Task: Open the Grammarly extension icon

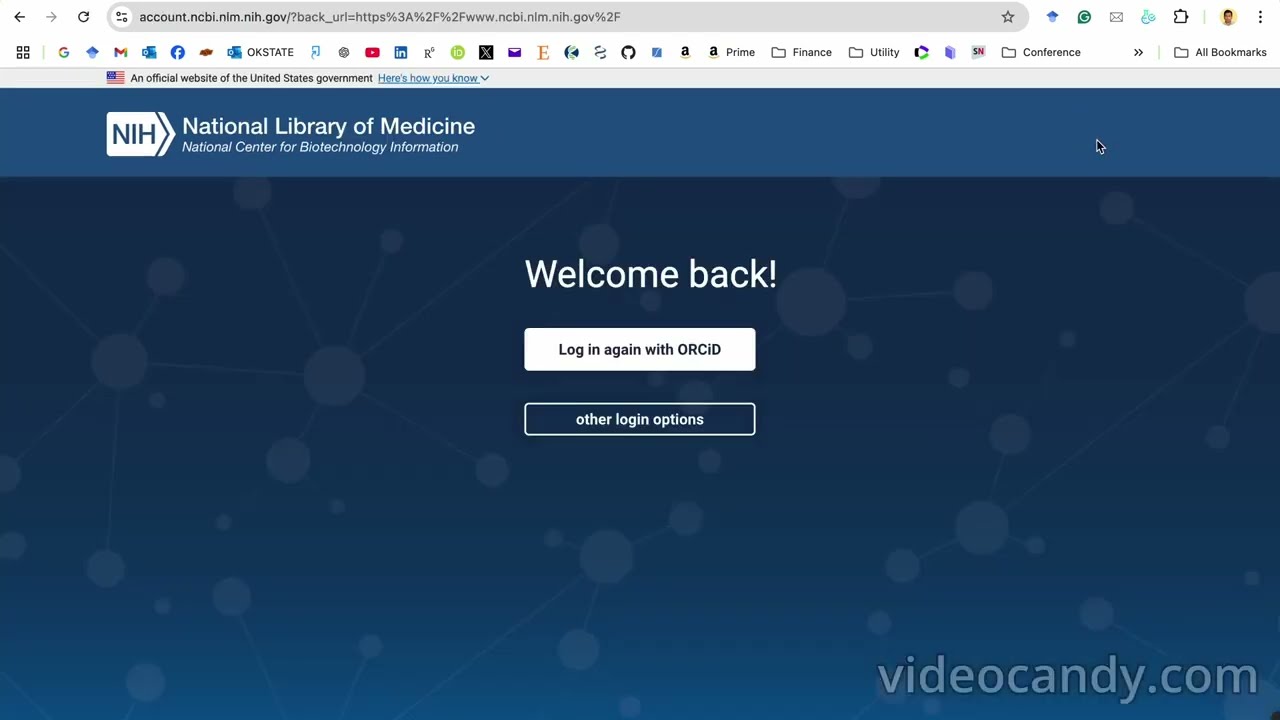Action: [x=1084, y=17]
